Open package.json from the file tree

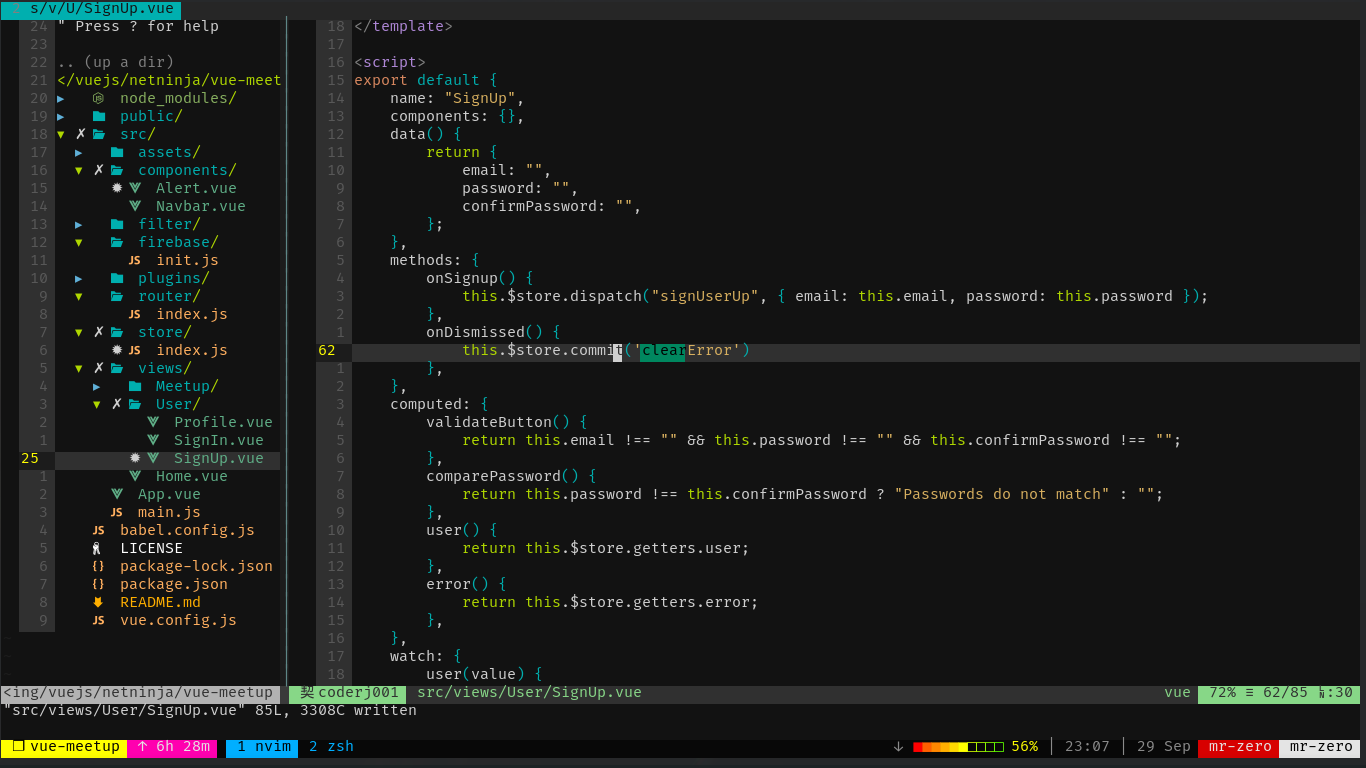click(174, 584)
